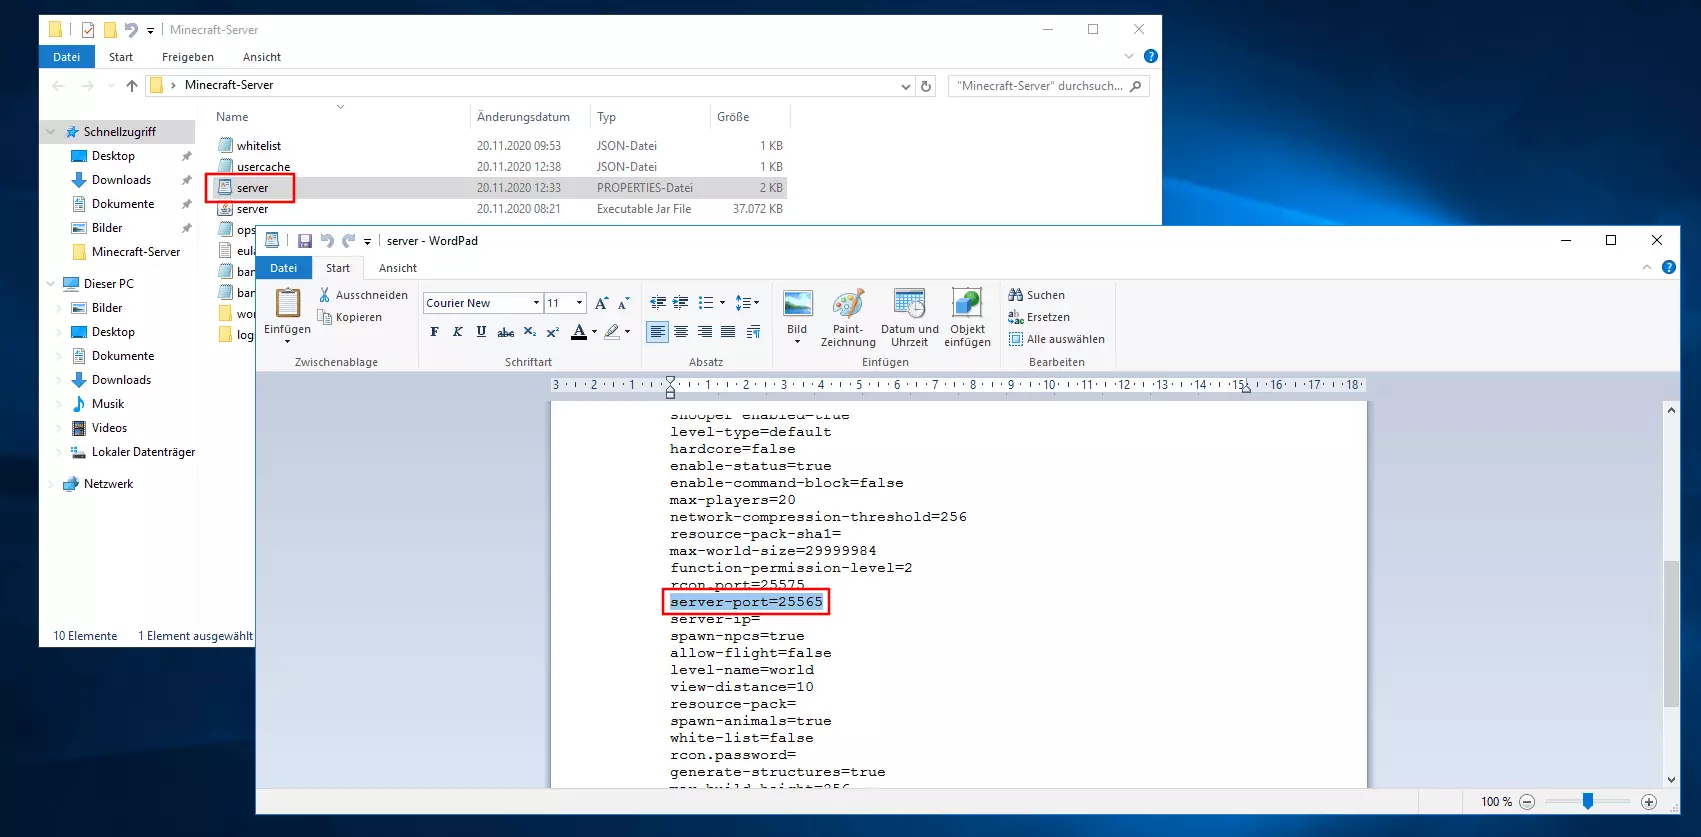Select right text alignment

tap(705, 332)
